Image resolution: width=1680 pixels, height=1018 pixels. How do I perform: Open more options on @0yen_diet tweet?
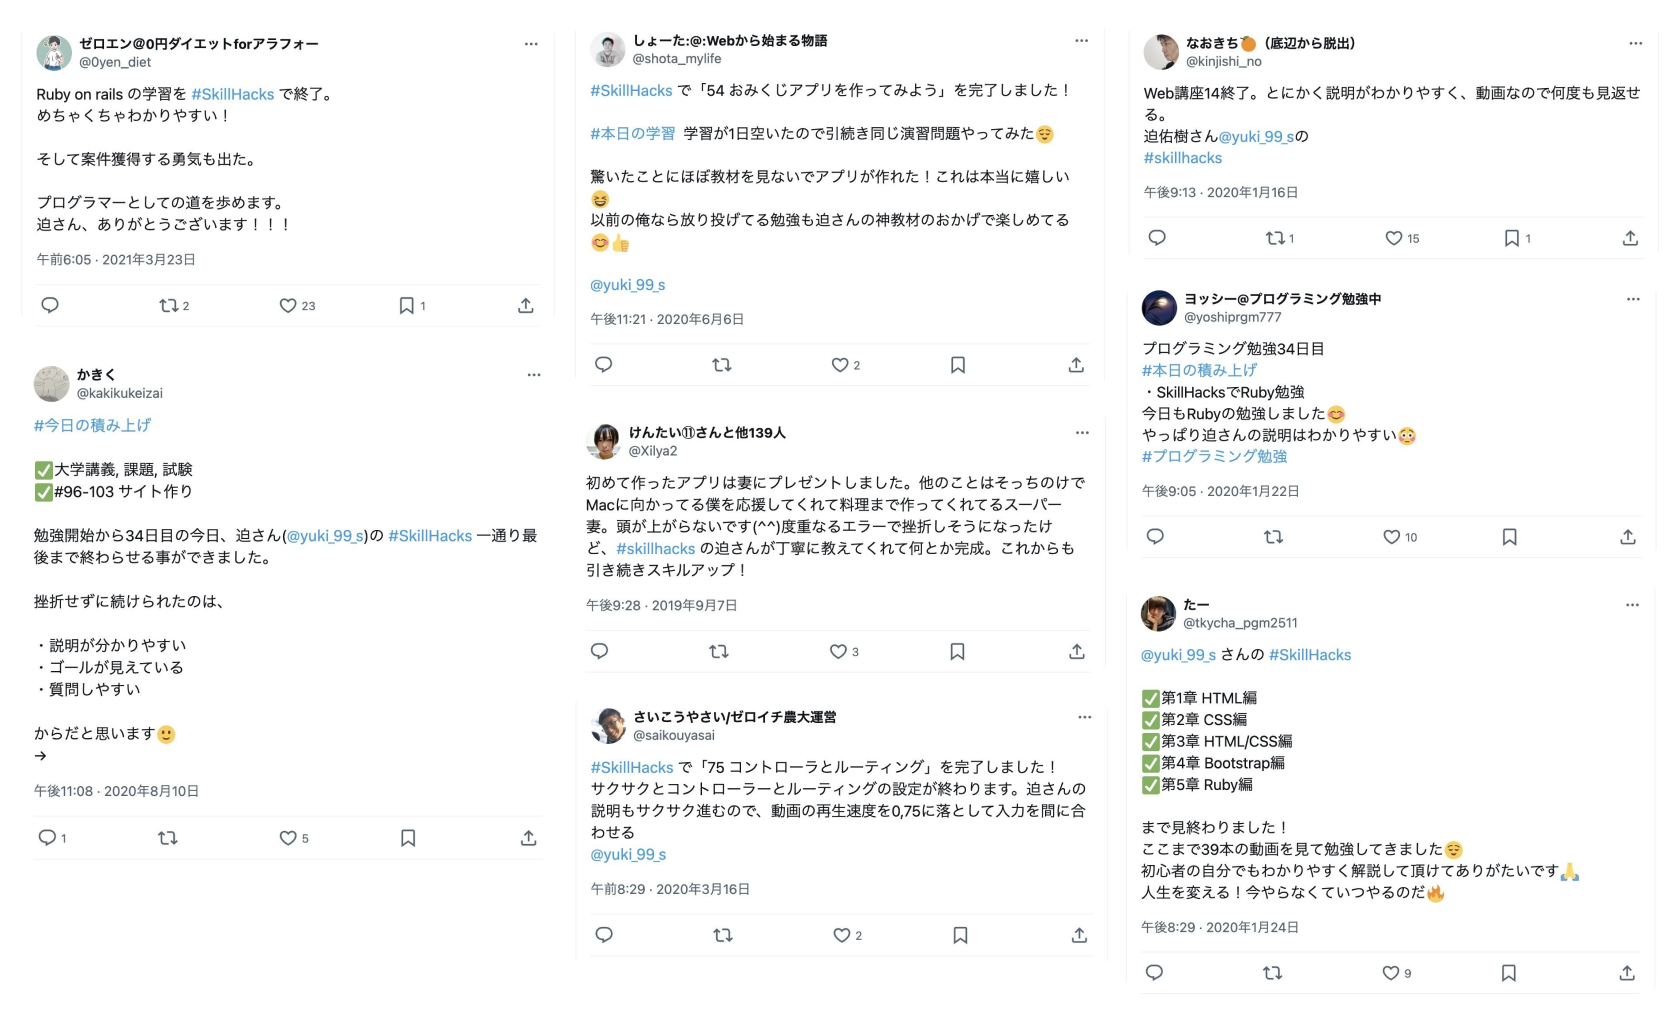pyautogui.click(x=531, y=44)
